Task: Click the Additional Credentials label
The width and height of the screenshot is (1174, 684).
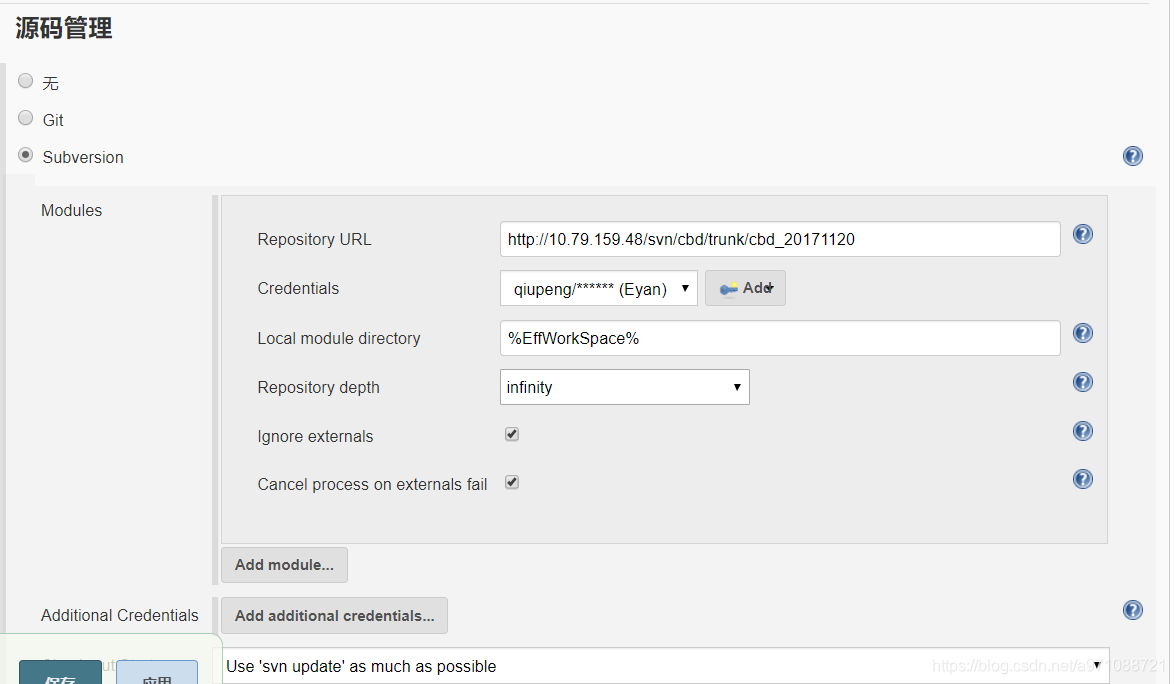Action: [x=120, y=615]
